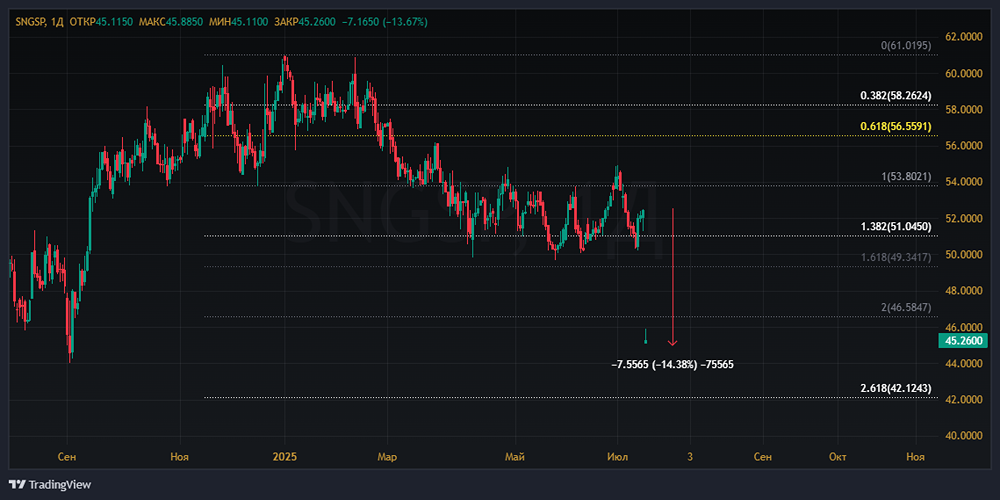Click the red downward measurement arrow
This screenshot has height=500, width=1000.
tap(672, 276)
